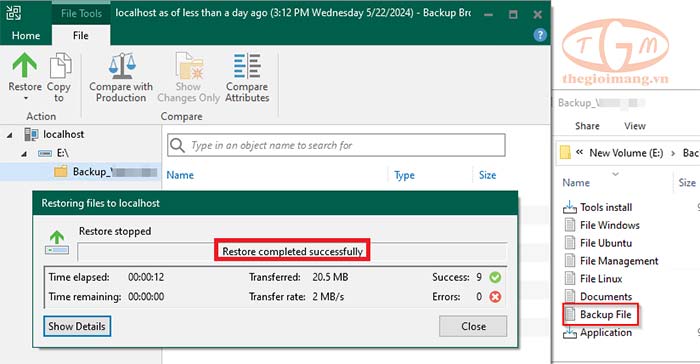Click the Show Details button

tap(77, 326)
